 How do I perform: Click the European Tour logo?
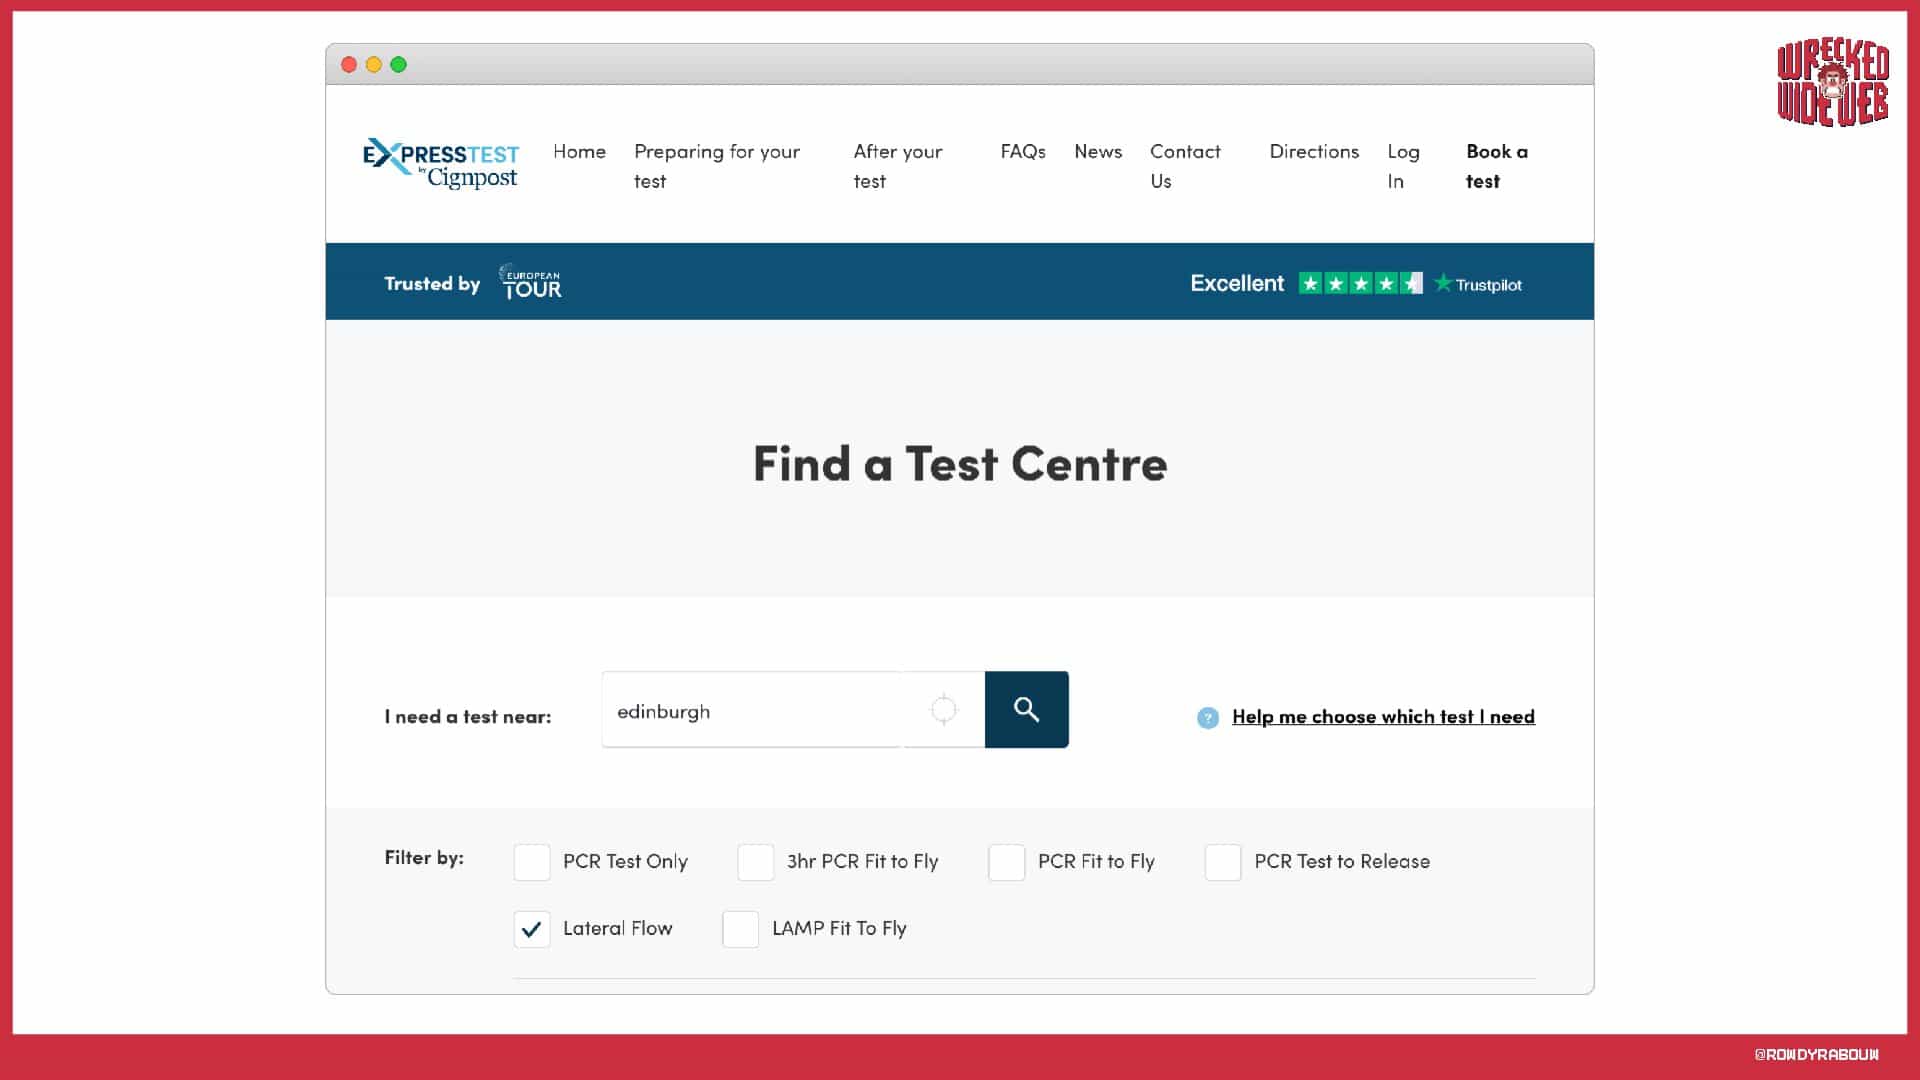pos(530,283)
